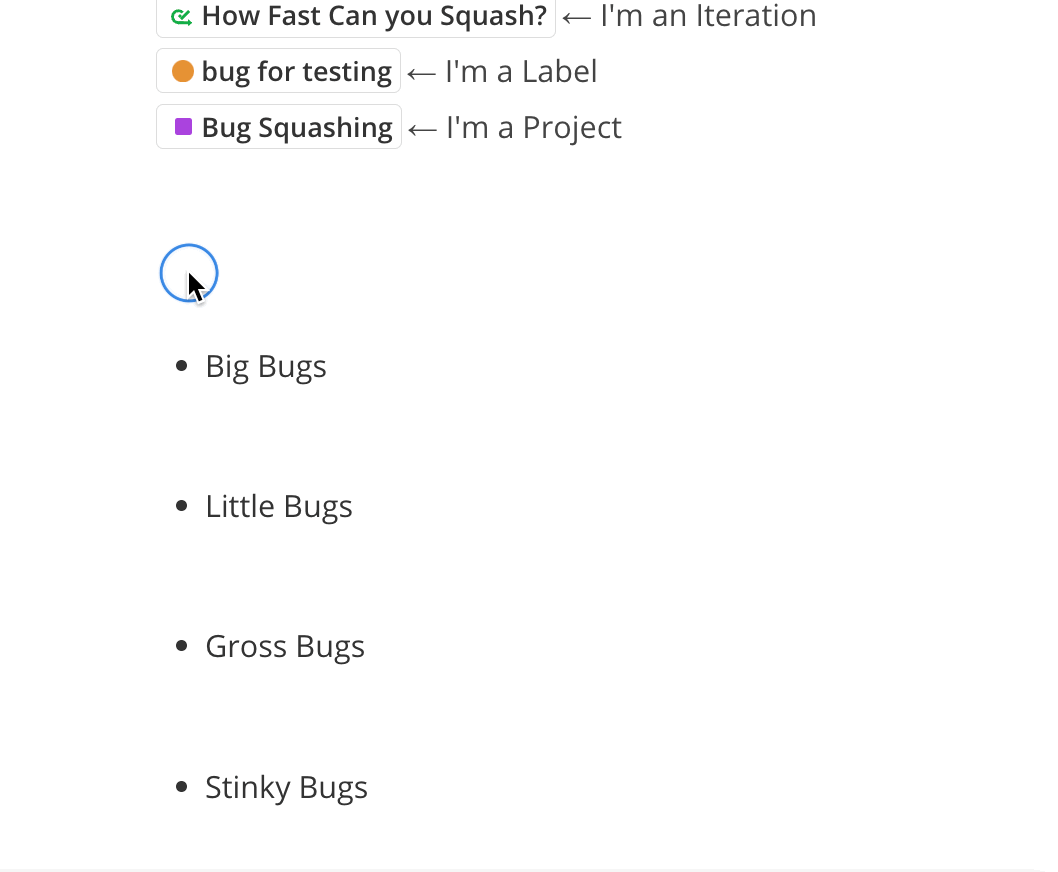Select the Gross Bugs list item
This screenshot has height=872, width=1058.
click(285, 647)
